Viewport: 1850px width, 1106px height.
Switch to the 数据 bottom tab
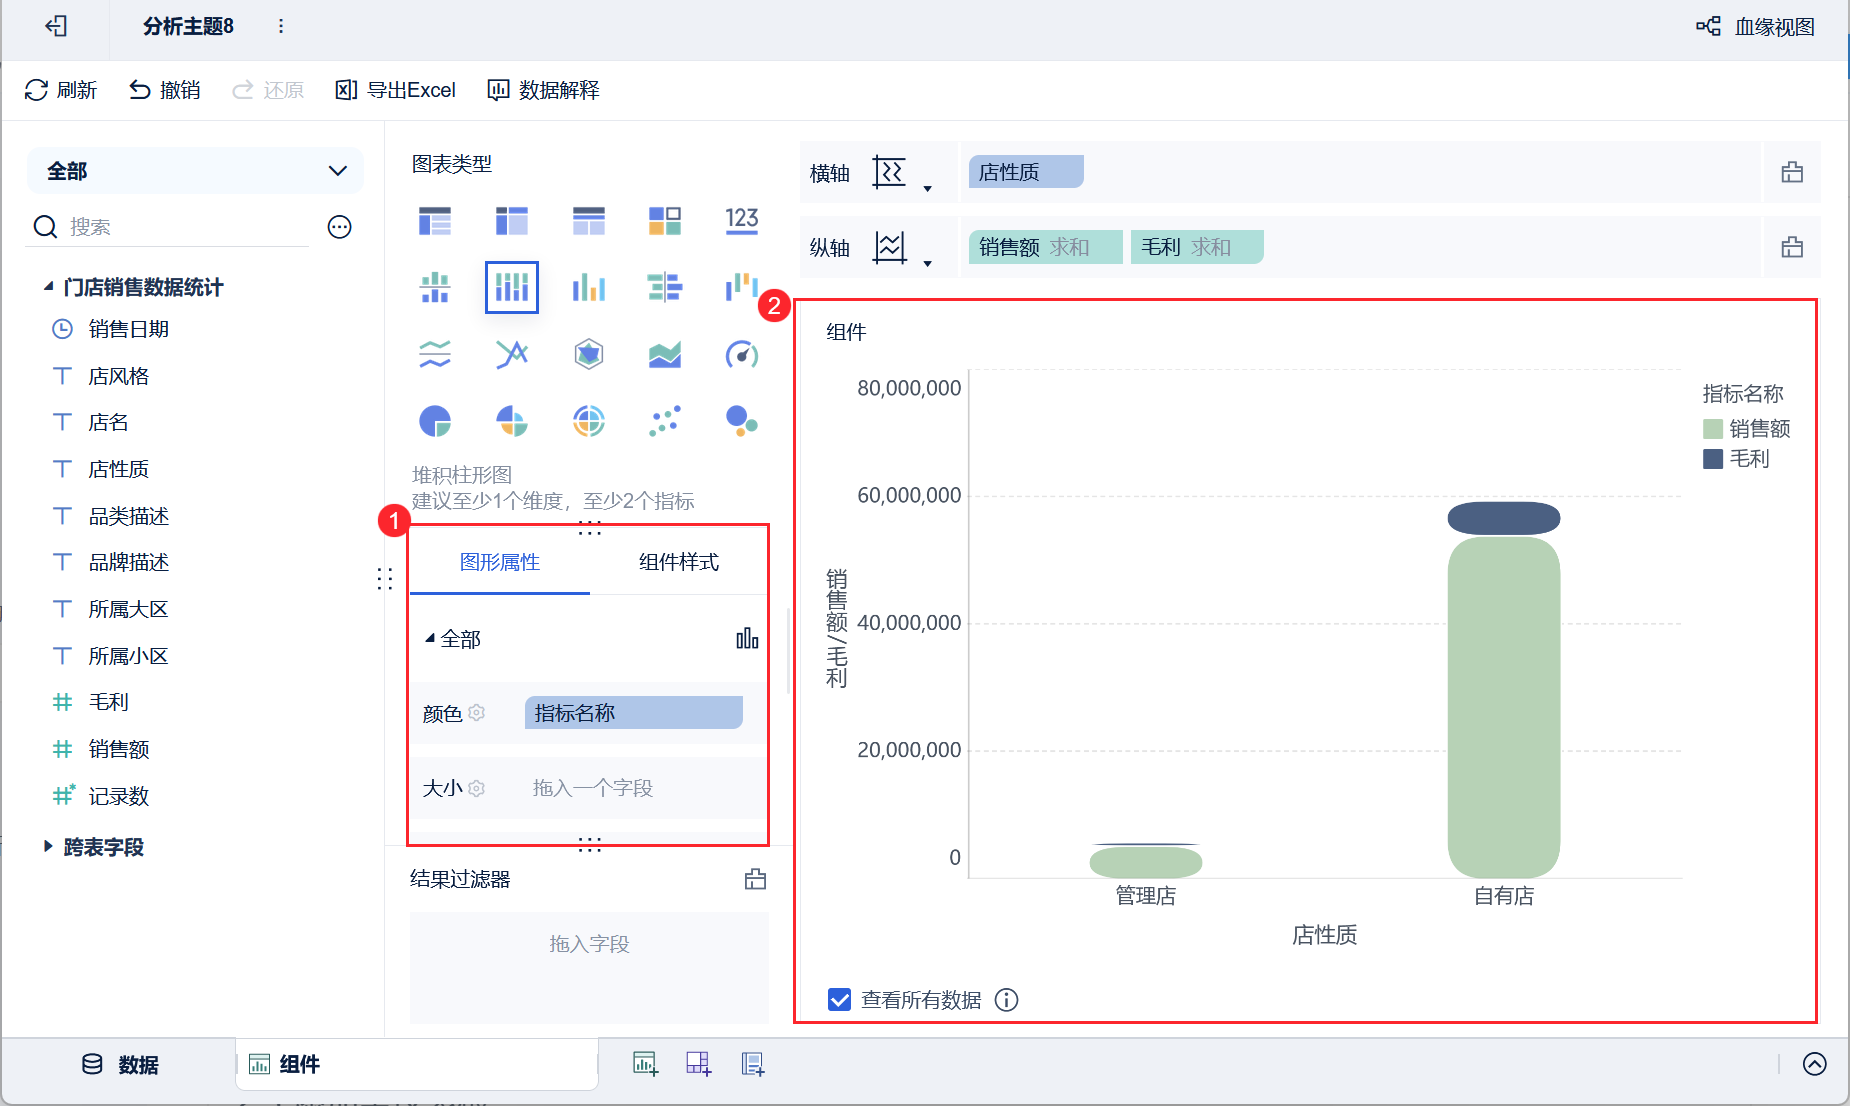(x=120, y=1065)
